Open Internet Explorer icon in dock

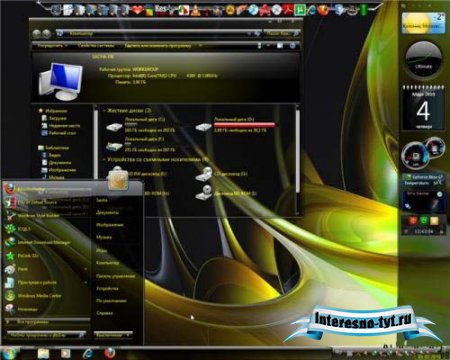point(311,10)
